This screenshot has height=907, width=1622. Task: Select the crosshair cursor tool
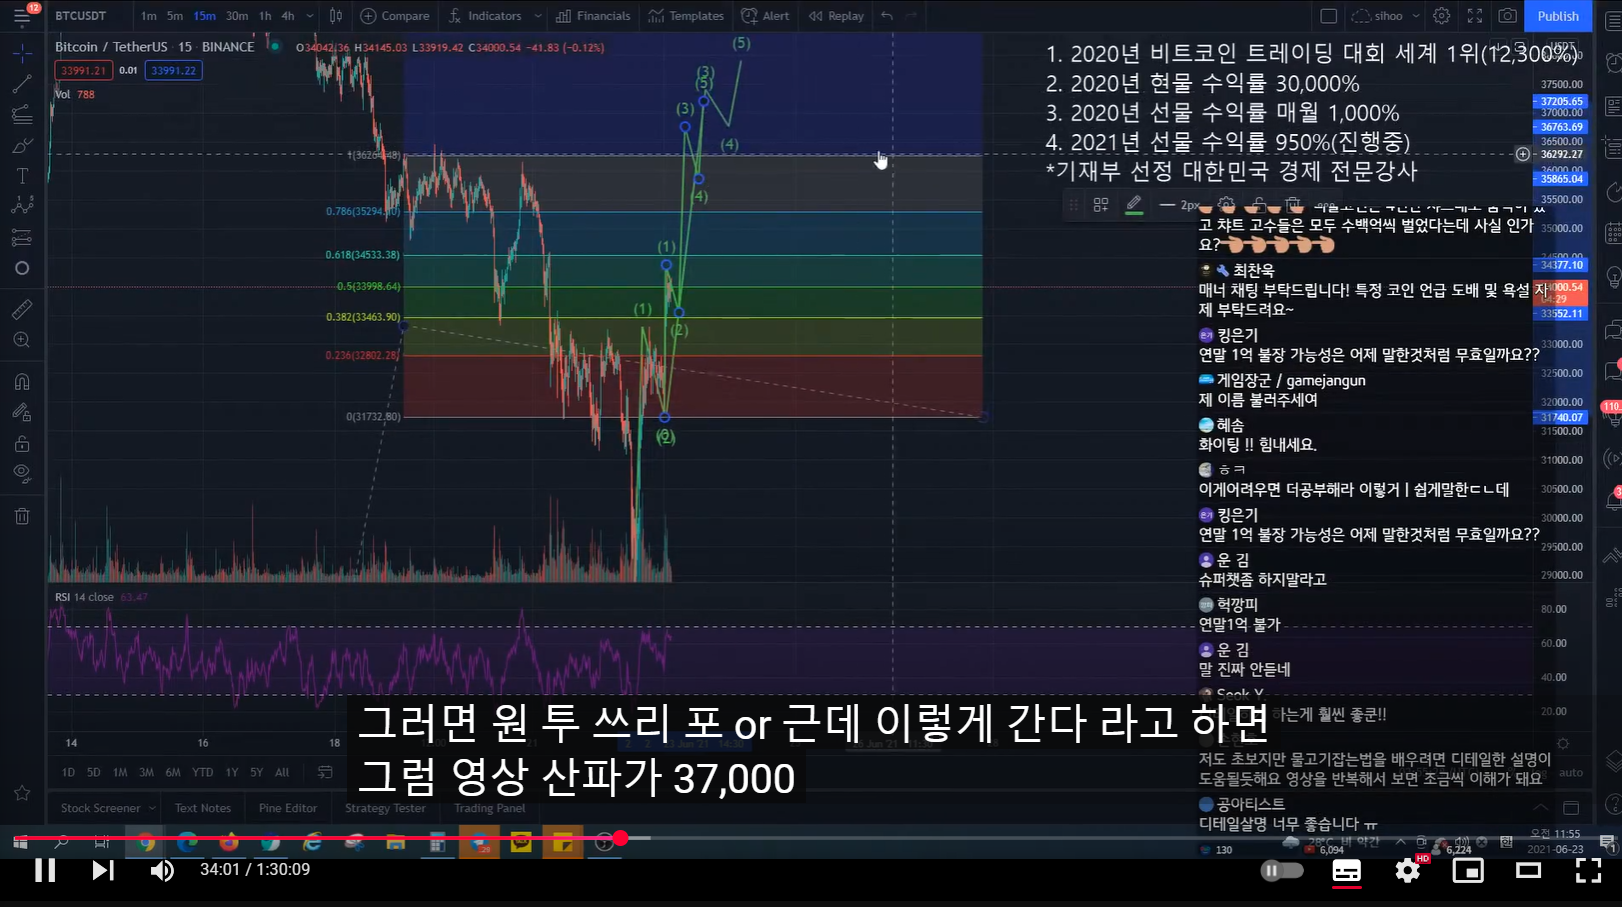point(22,53)
